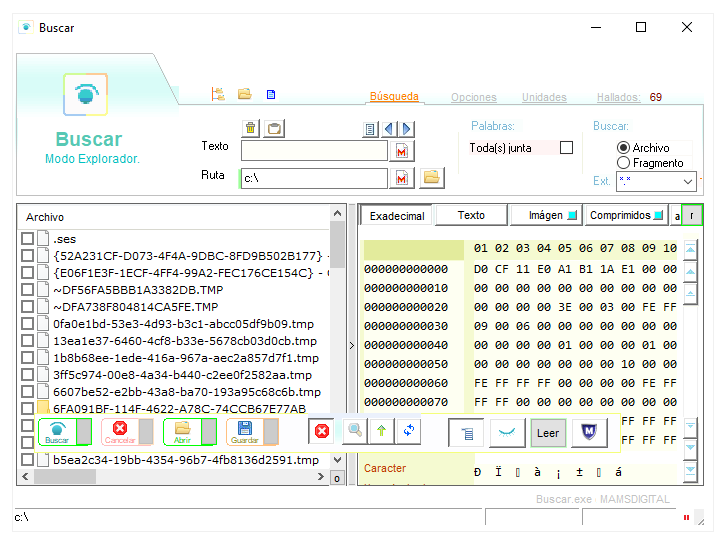This screenshot has height=540, width=720.
Task: Click the small r button
Action: [692, 215]
